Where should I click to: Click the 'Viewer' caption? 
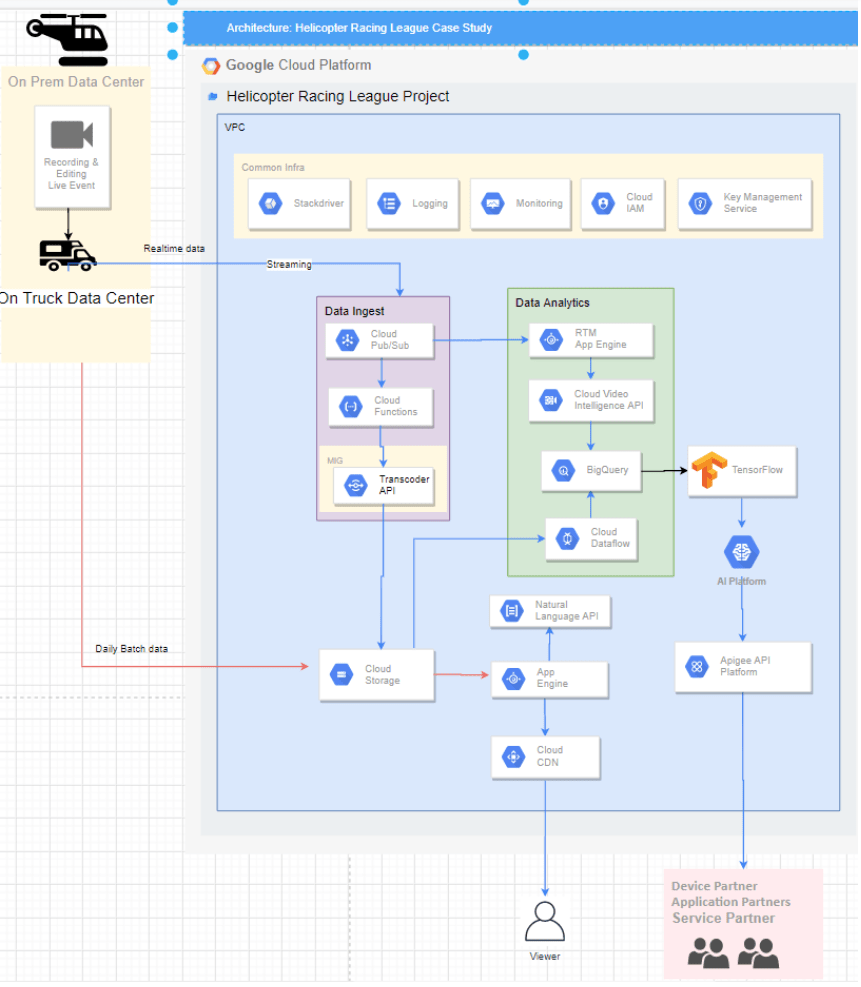click(x=545, y=957)
